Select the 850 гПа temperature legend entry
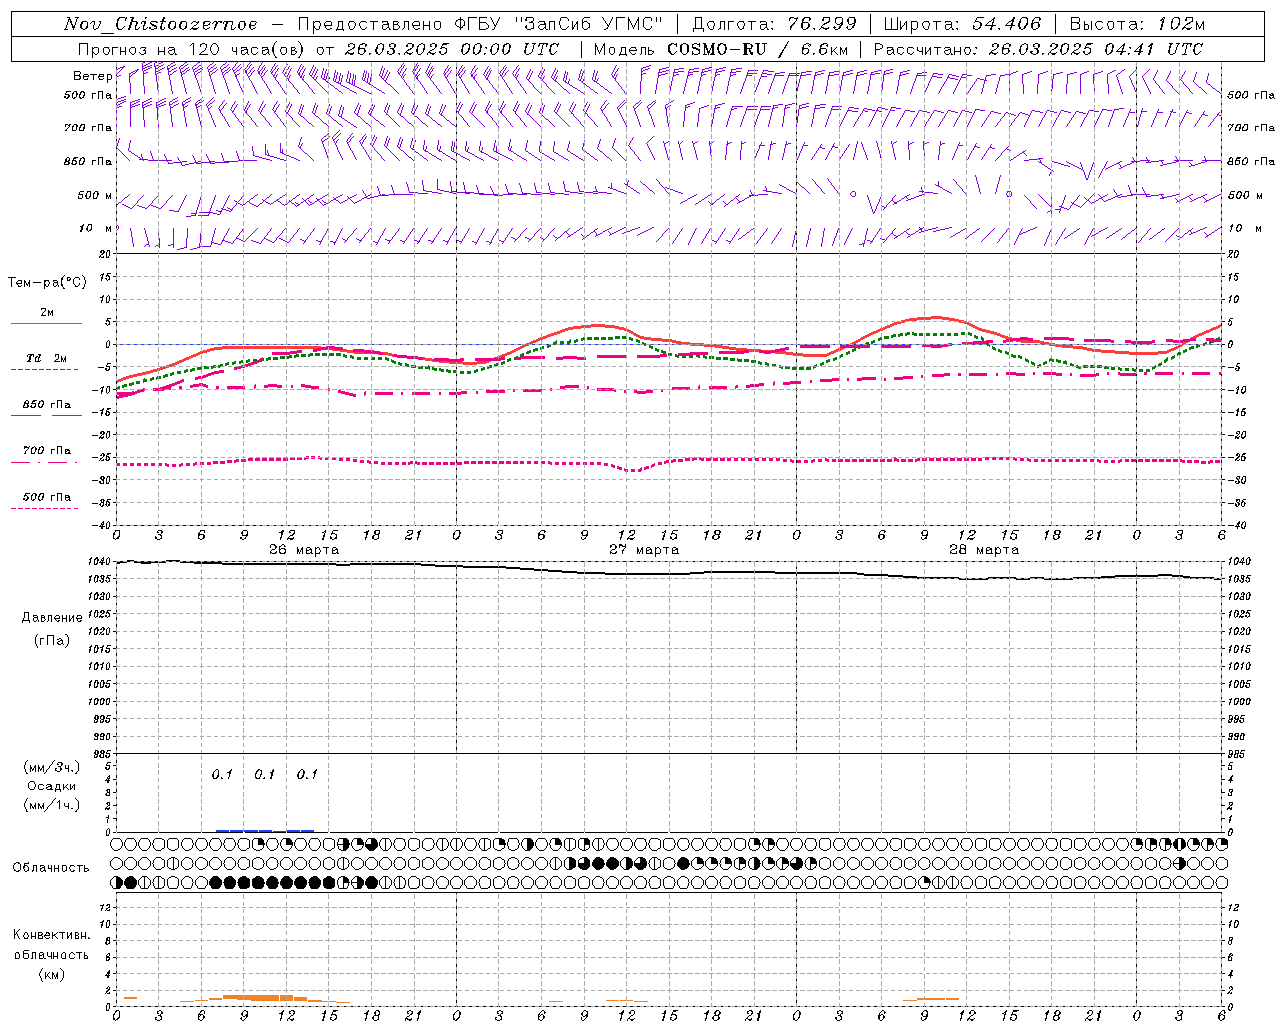1280x1024 pixels. 46,405
